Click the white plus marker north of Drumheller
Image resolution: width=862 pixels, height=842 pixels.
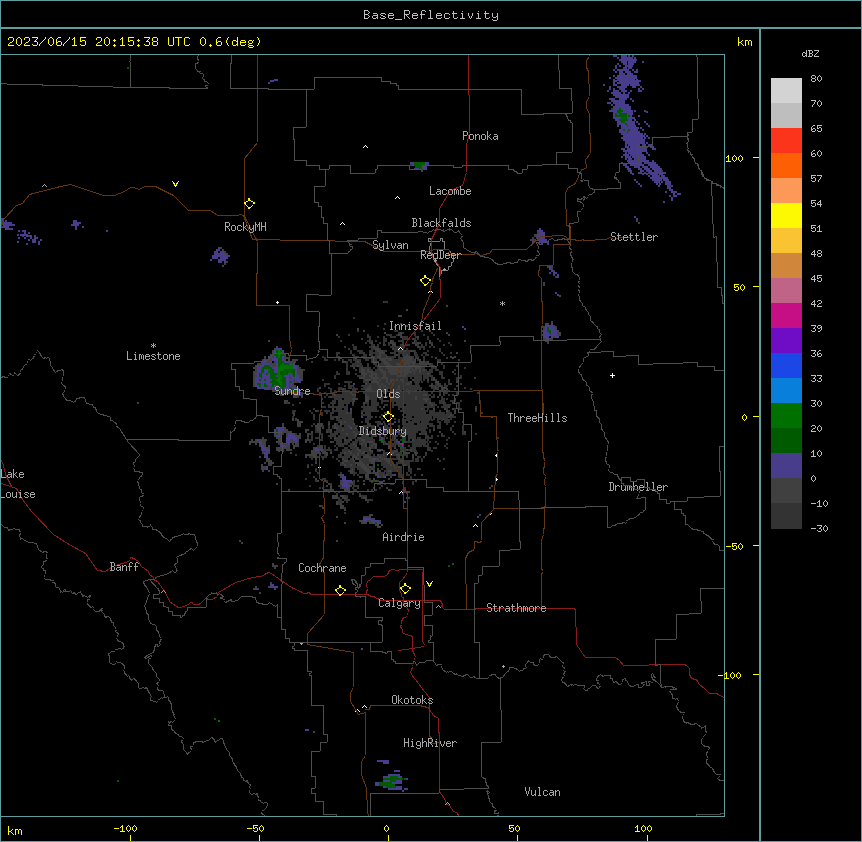point(612,375)
